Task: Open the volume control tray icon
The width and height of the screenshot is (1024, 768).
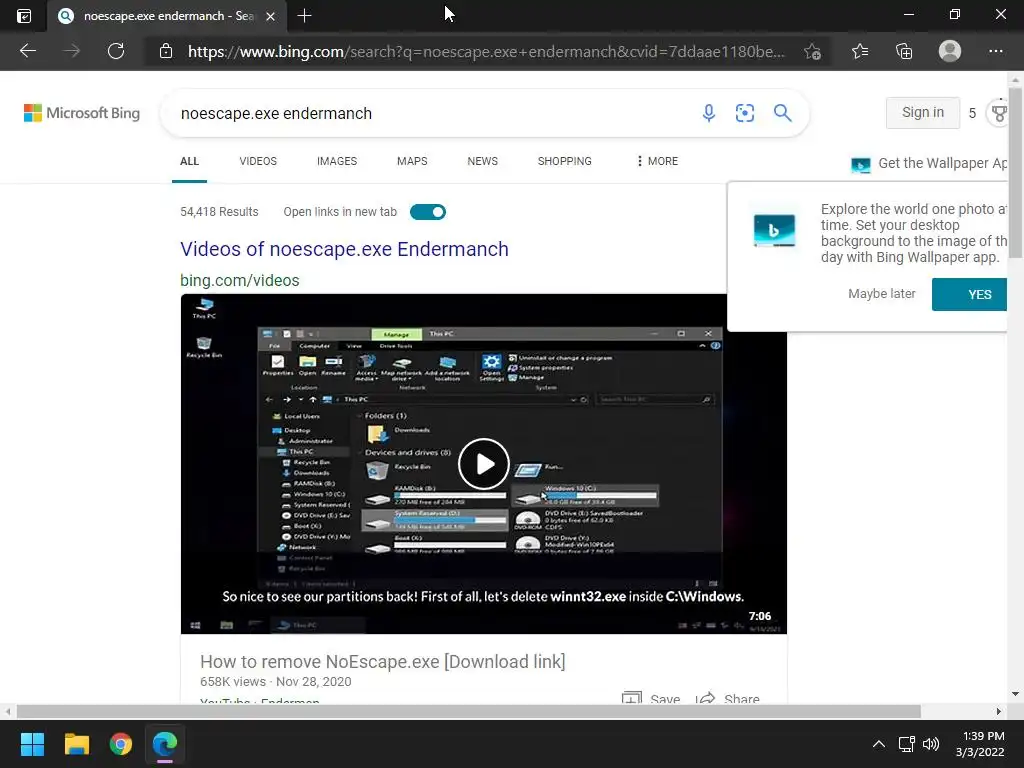Action: [x=931, y=744]
